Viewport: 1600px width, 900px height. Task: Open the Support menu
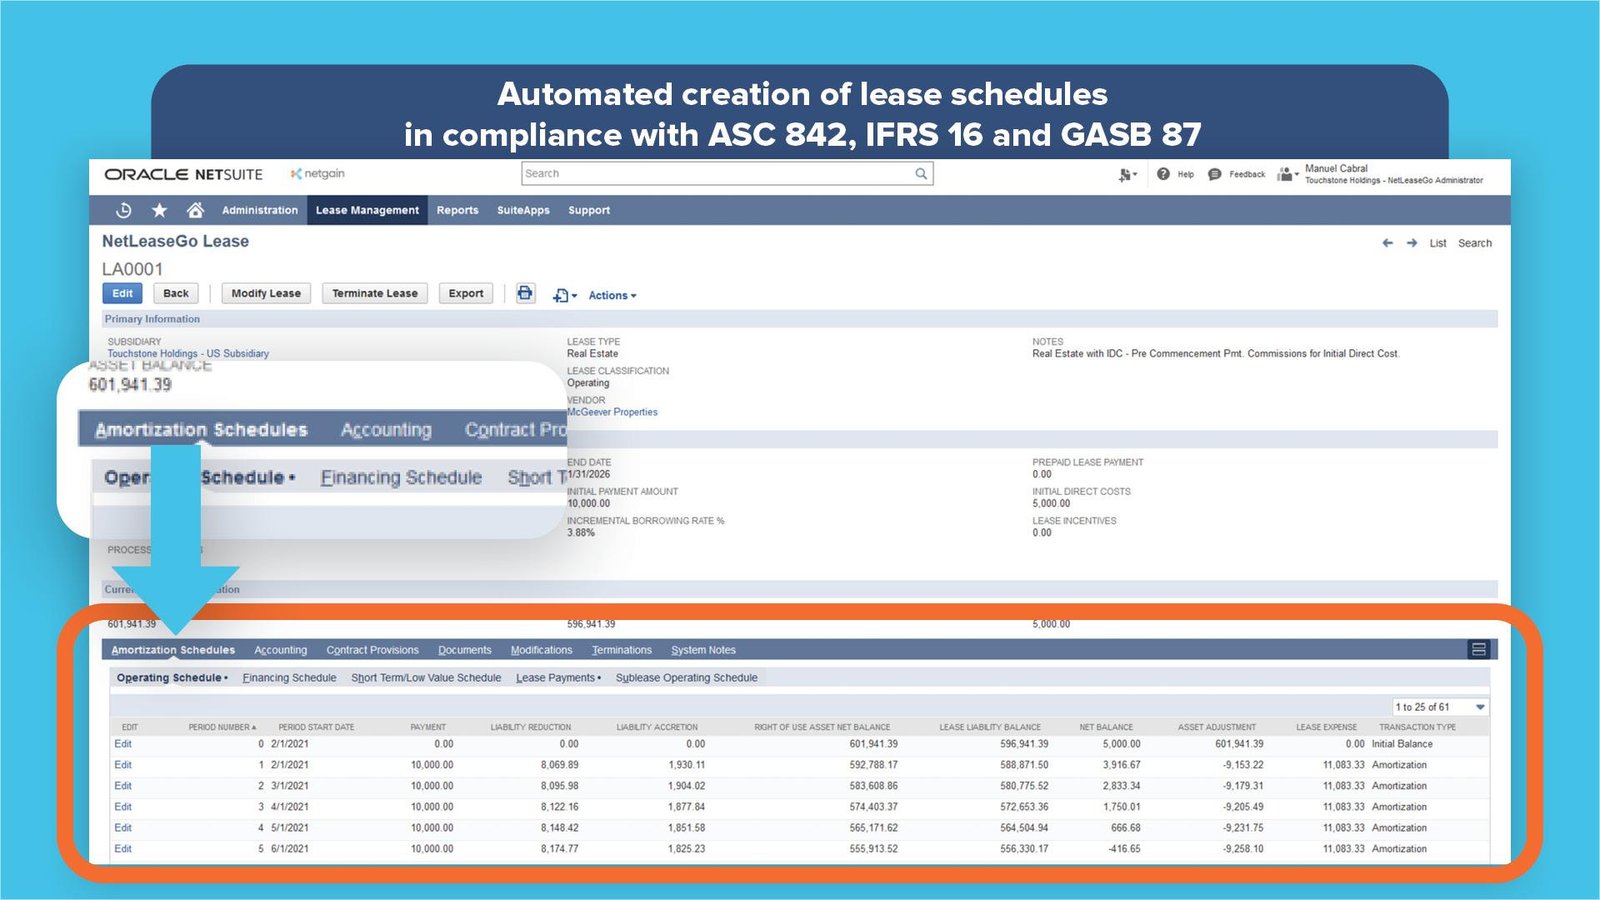589,210
